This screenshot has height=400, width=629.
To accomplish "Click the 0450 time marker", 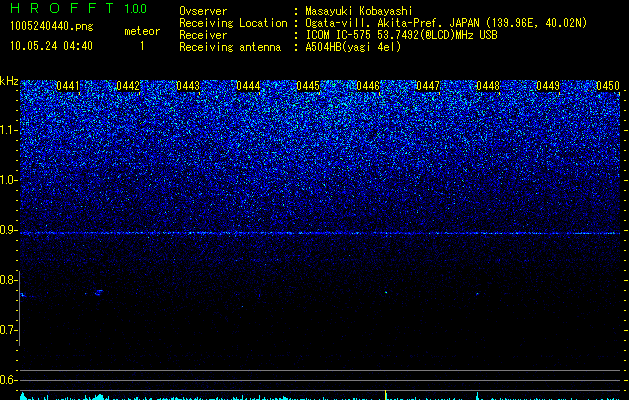I will [x=608, y=86].
